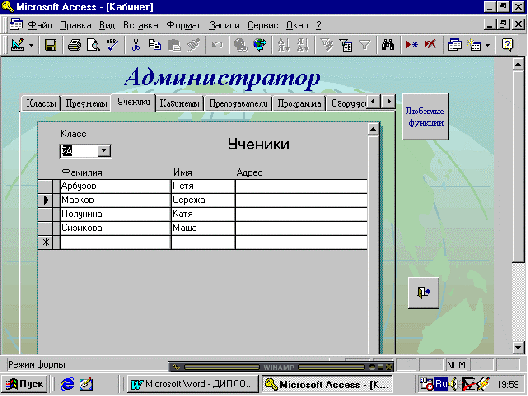528x396 pixels.
Task: Click the Save diskette icon in toolbar
Action: click(x=51, y=45)
